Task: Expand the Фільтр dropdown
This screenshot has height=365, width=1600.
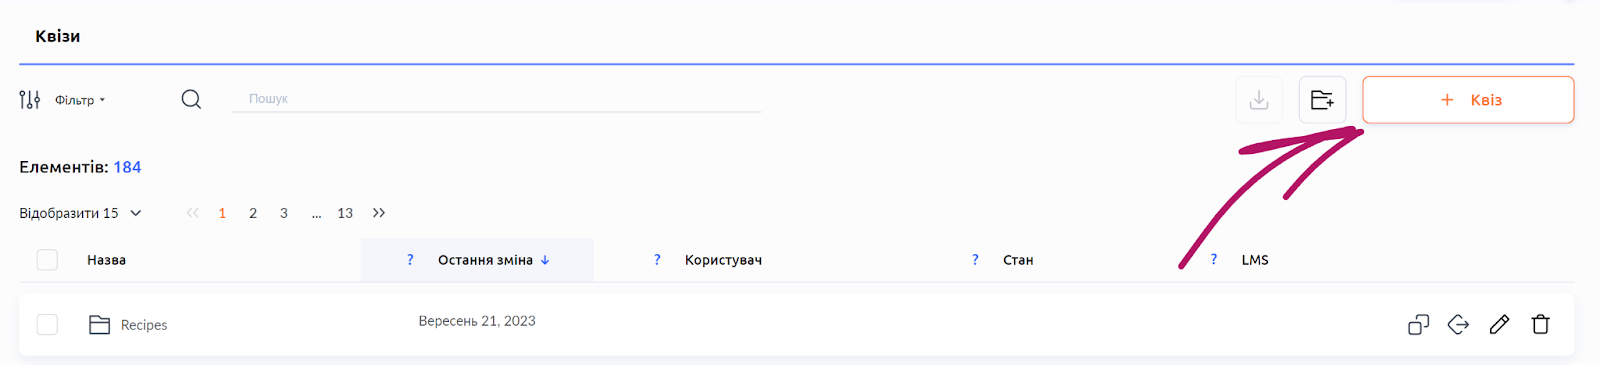Action: [80, 100]
